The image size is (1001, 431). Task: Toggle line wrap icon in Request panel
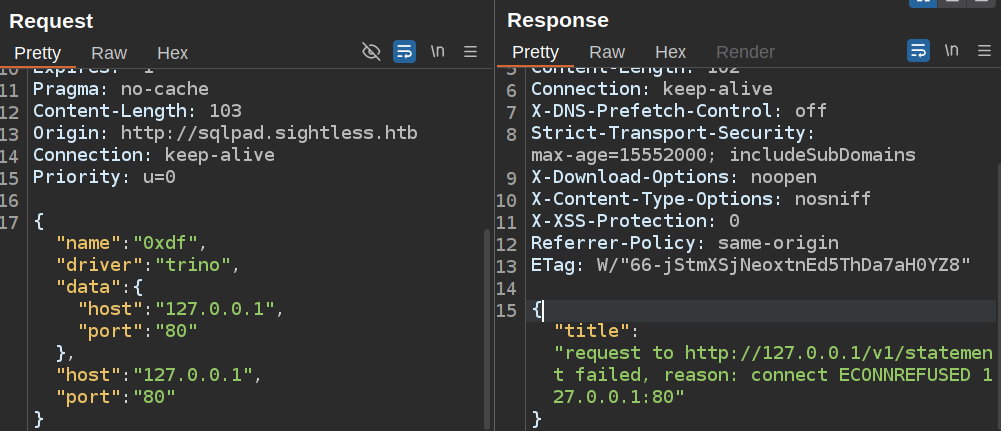404,51
